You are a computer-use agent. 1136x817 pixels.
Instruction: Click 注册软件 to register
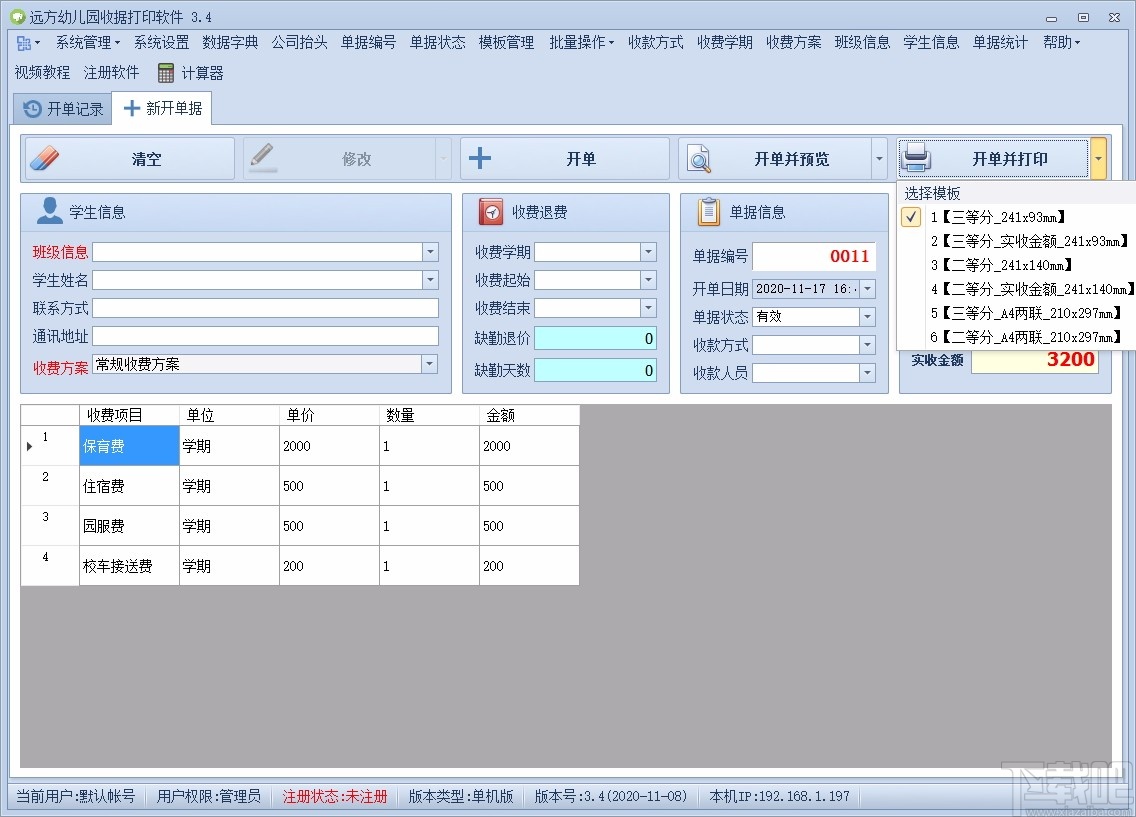111,72
